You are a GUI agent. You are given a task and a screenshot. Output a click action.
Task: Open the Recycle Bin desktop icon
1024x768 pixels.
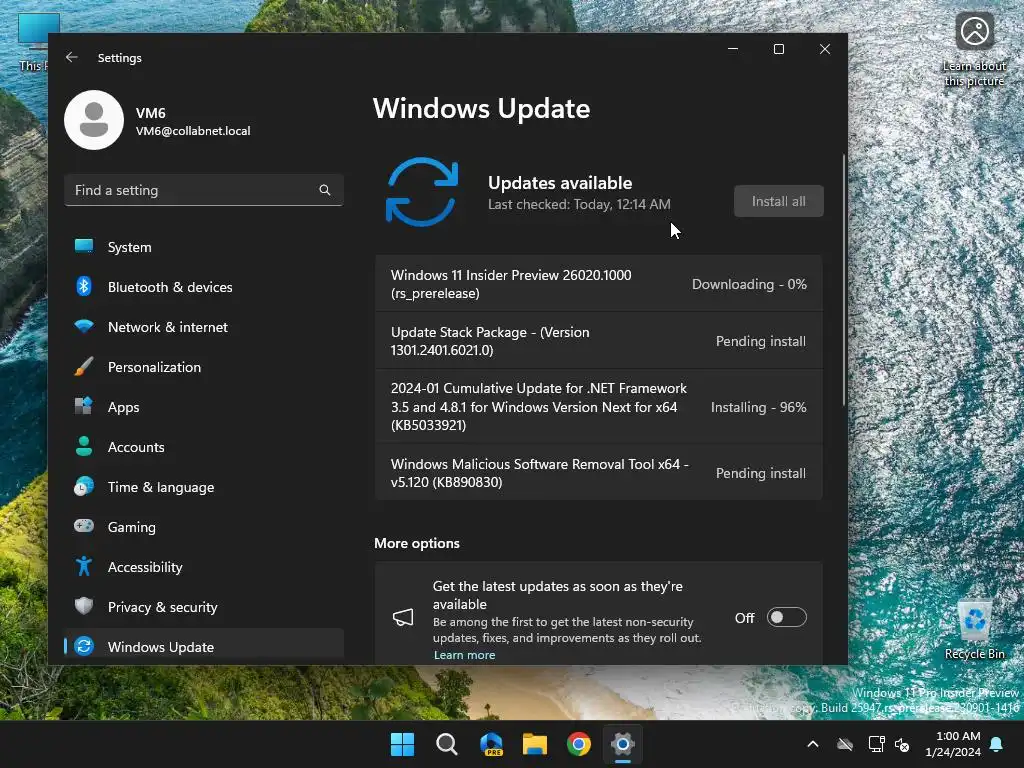[x=974, y=628]
